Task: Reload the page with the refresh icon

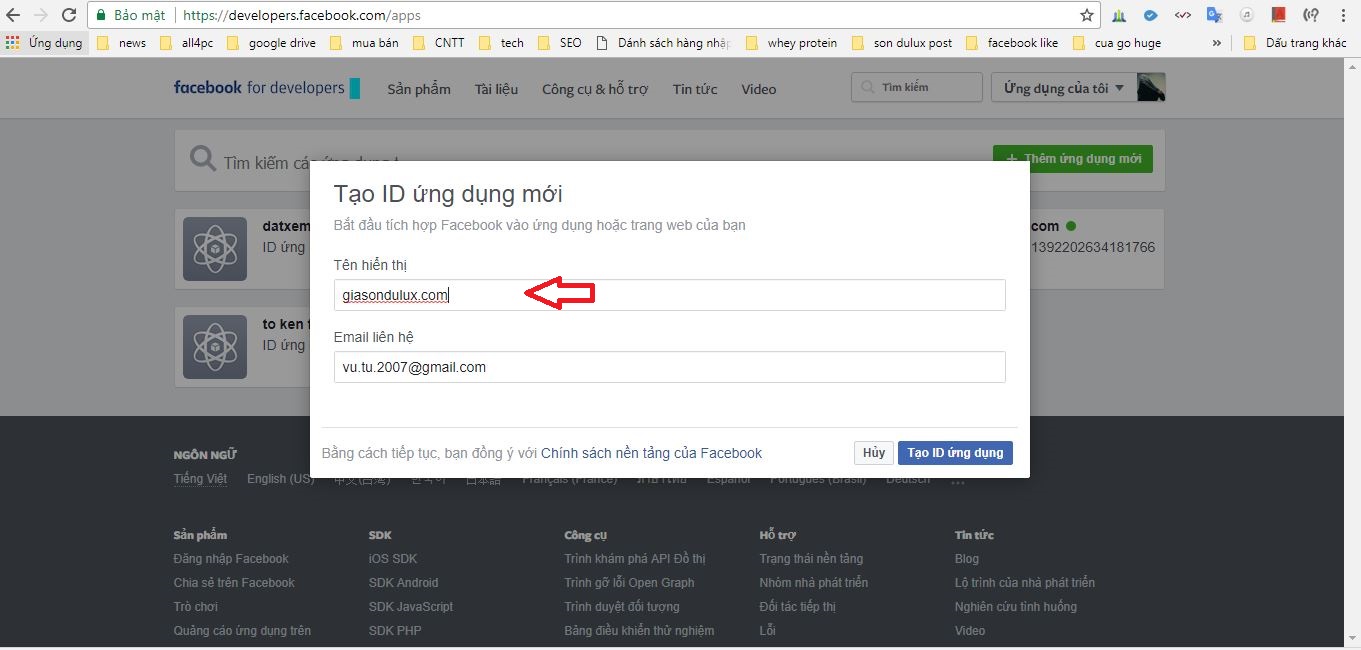Action: pyautogui.click(x=69, y=16)
